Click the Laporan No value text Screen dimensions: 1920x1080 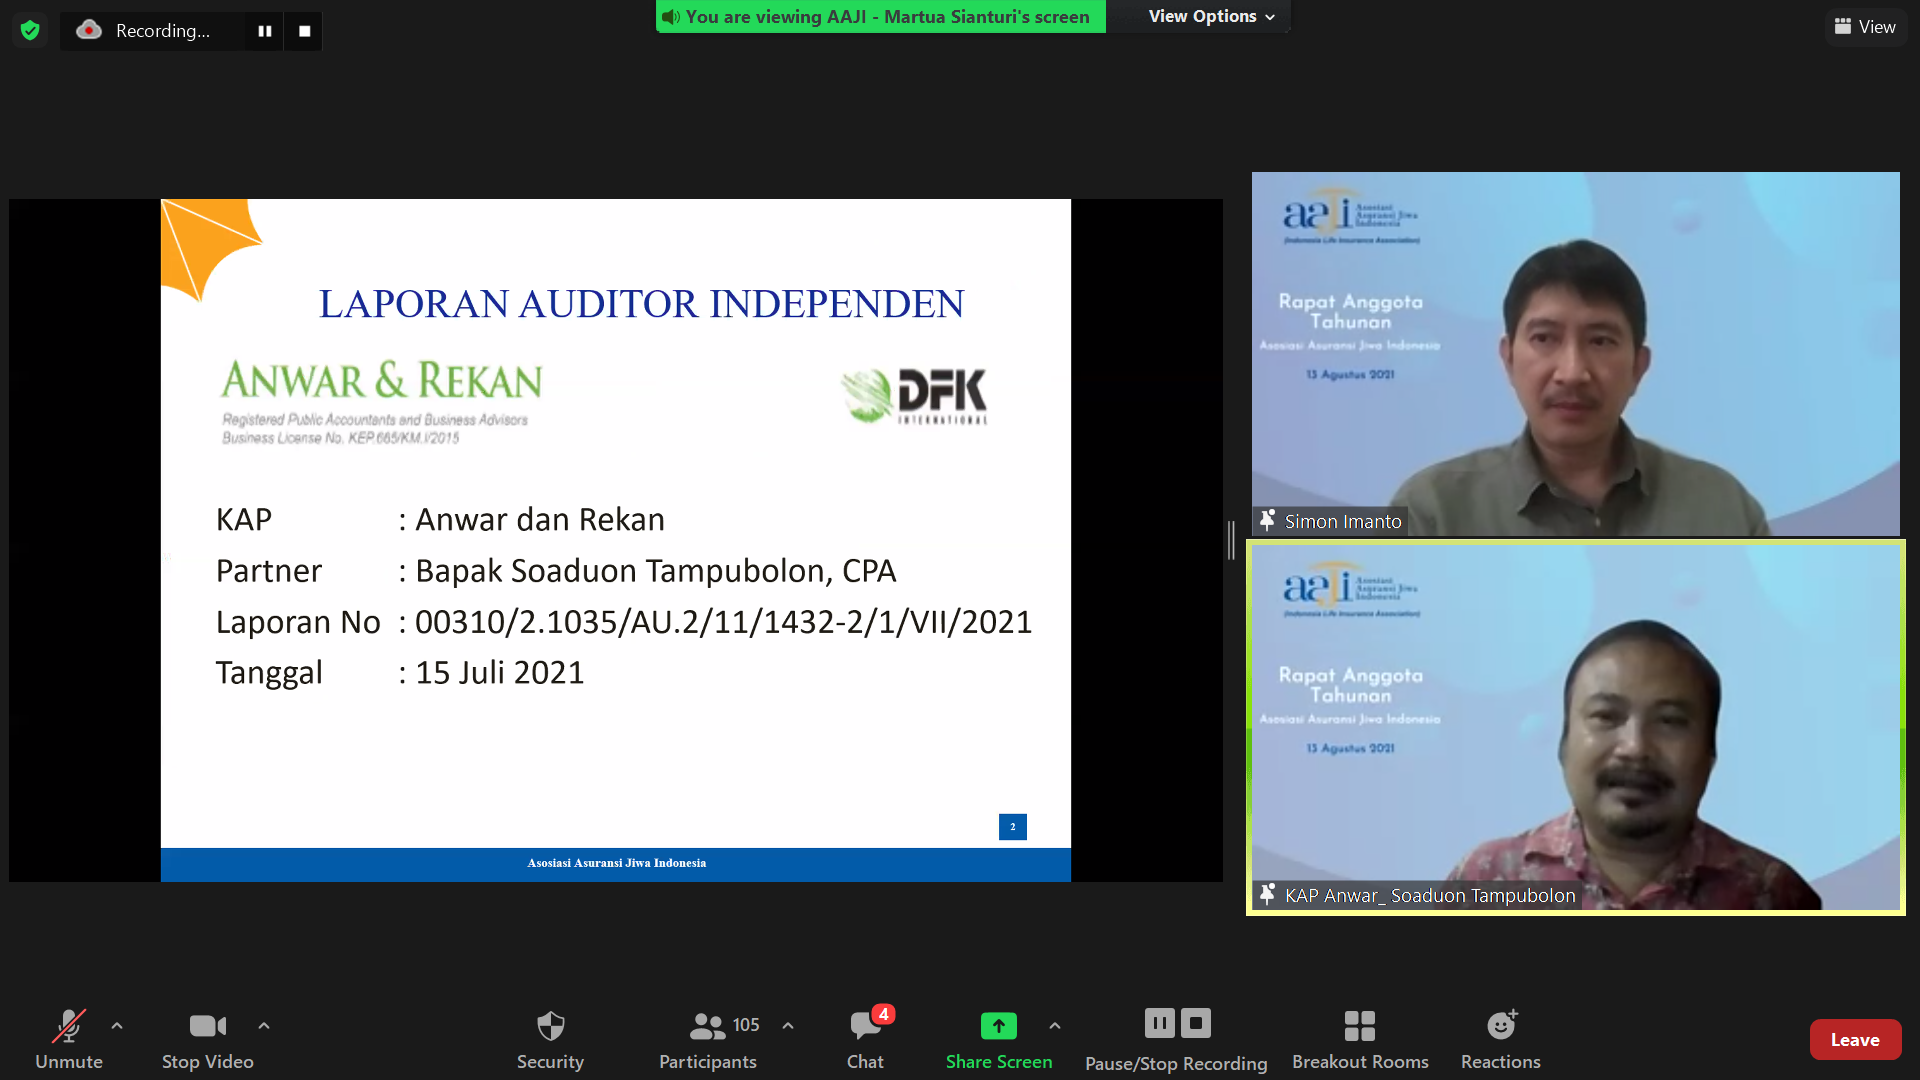coord(723,622)
